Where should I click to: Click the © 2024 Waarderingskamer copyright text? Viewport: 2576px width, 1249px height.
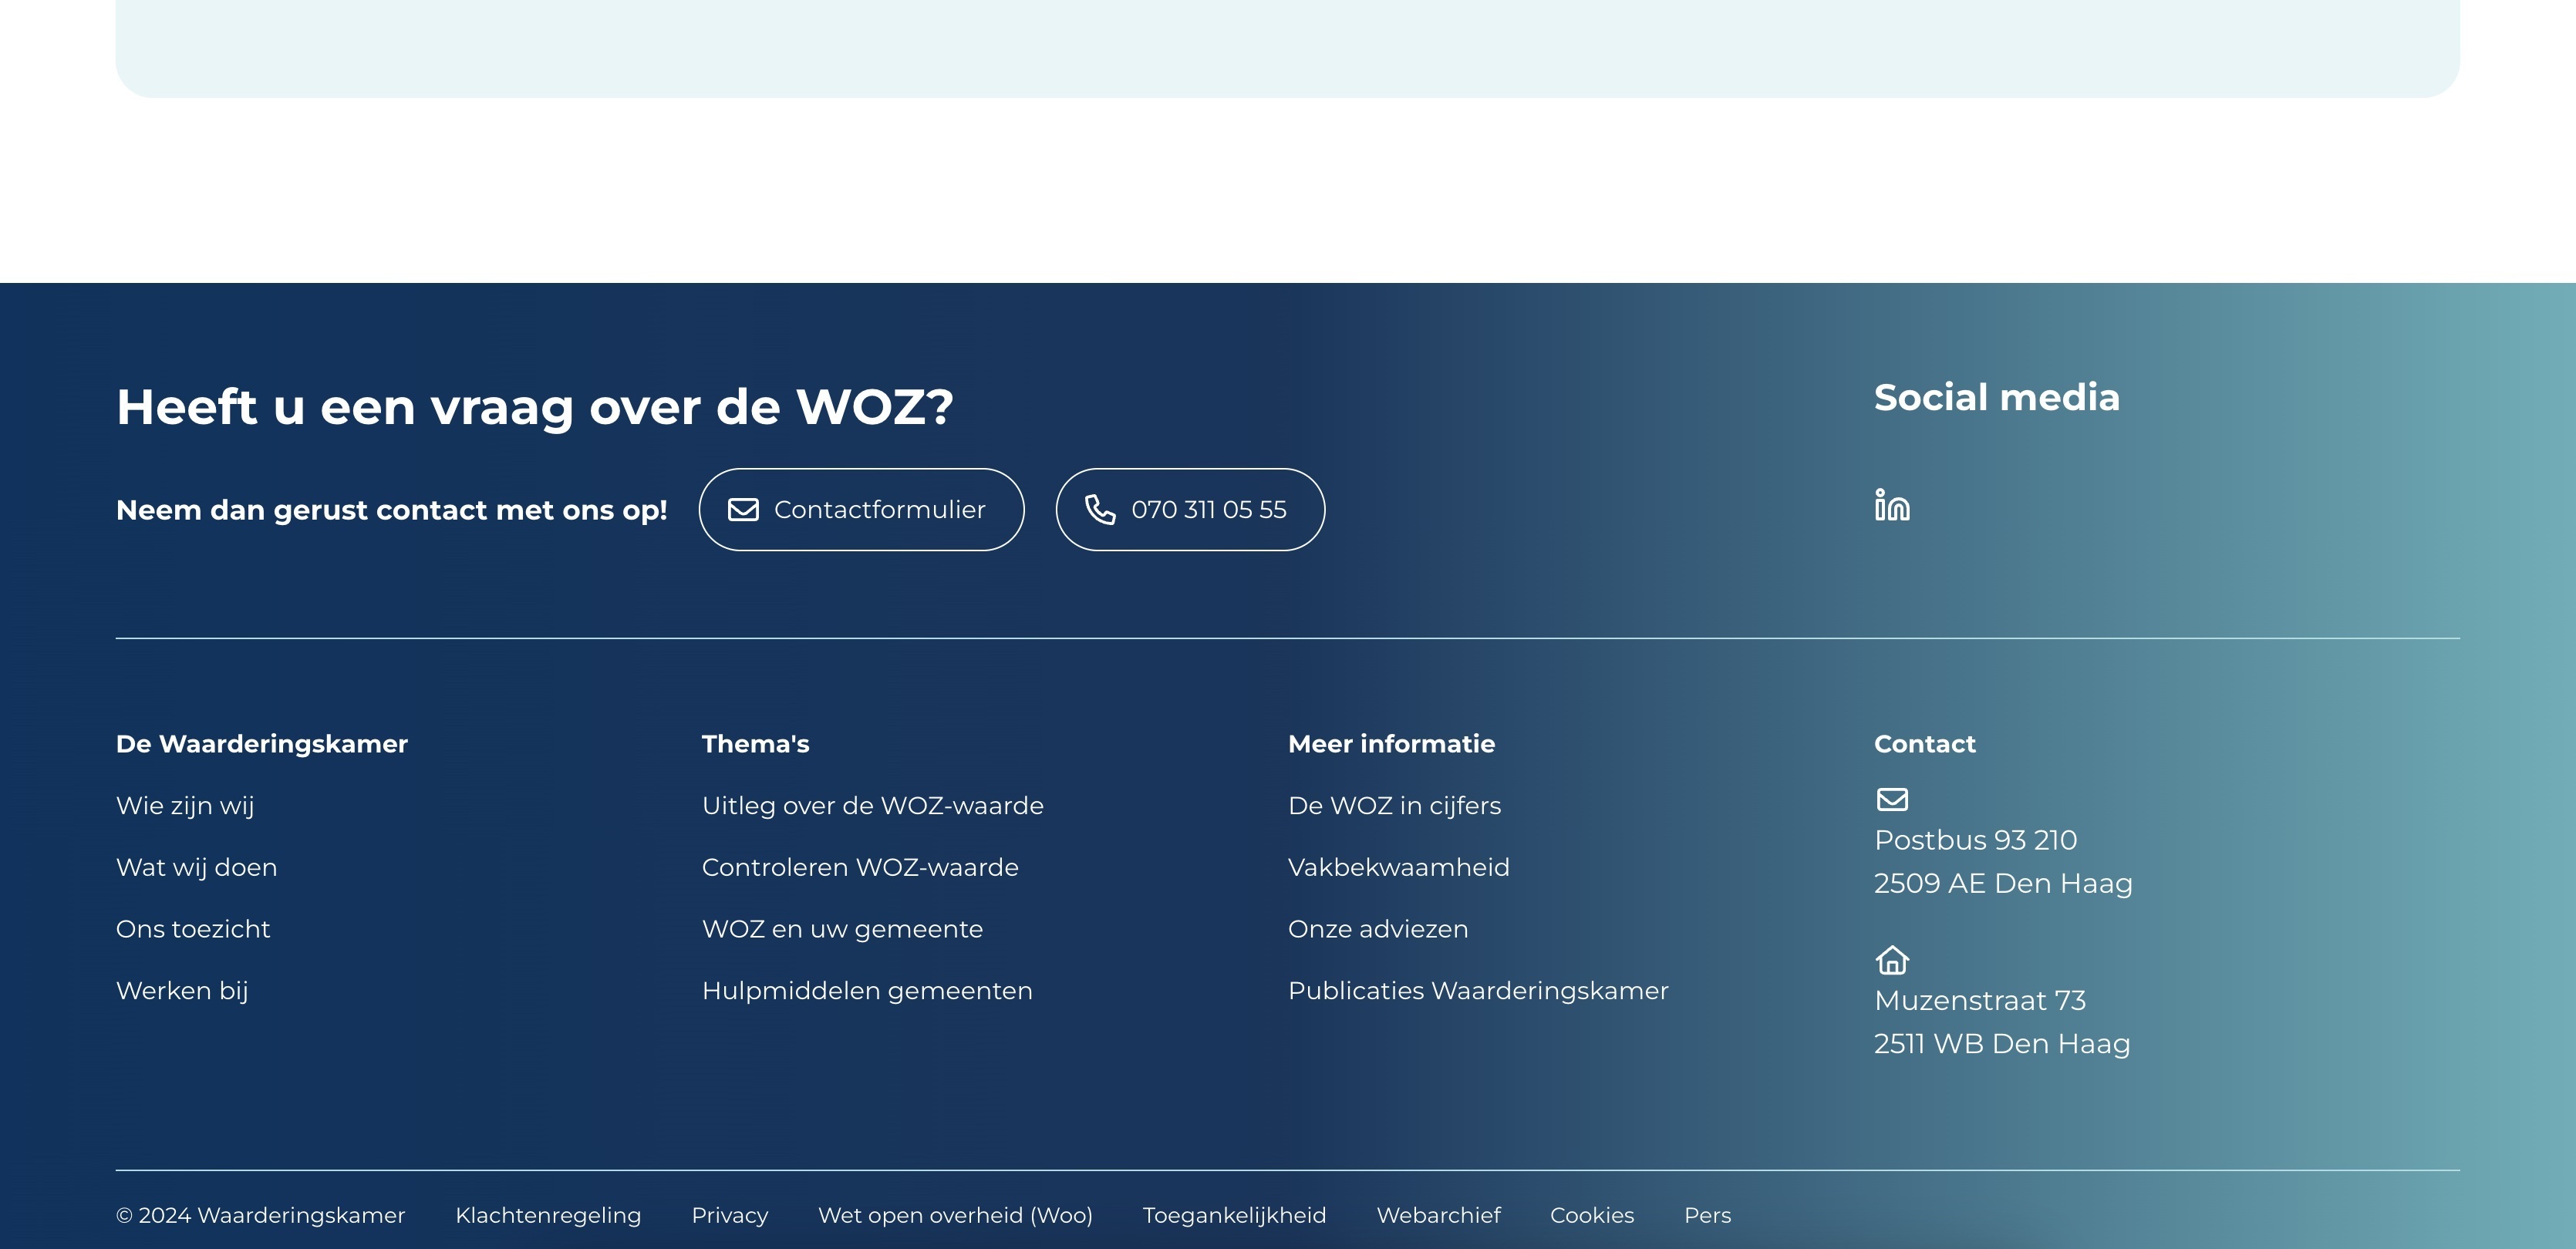[x=261, y=1215]
